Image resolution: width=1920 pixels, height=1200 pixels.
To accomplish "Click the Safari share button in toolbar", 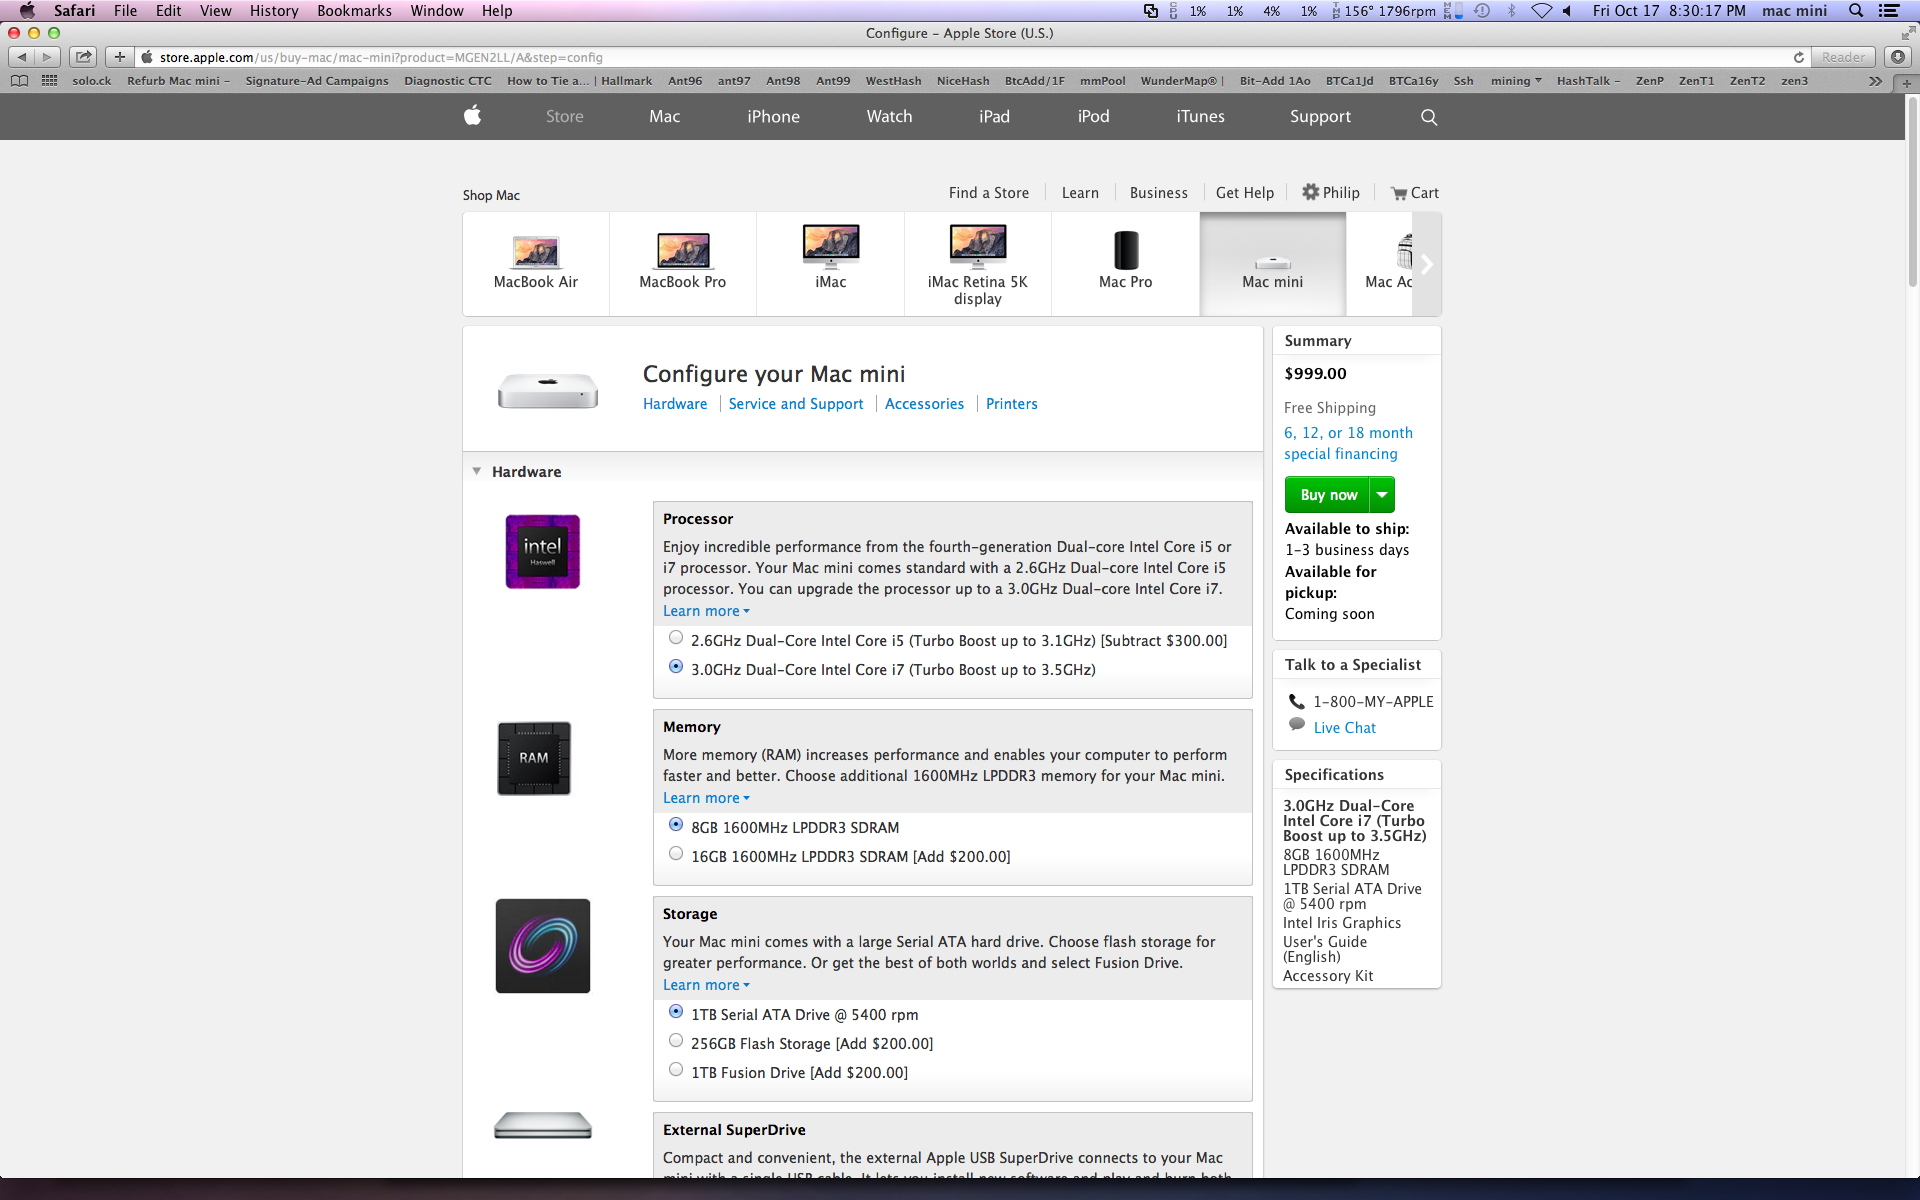I will [x=84, y=57].
